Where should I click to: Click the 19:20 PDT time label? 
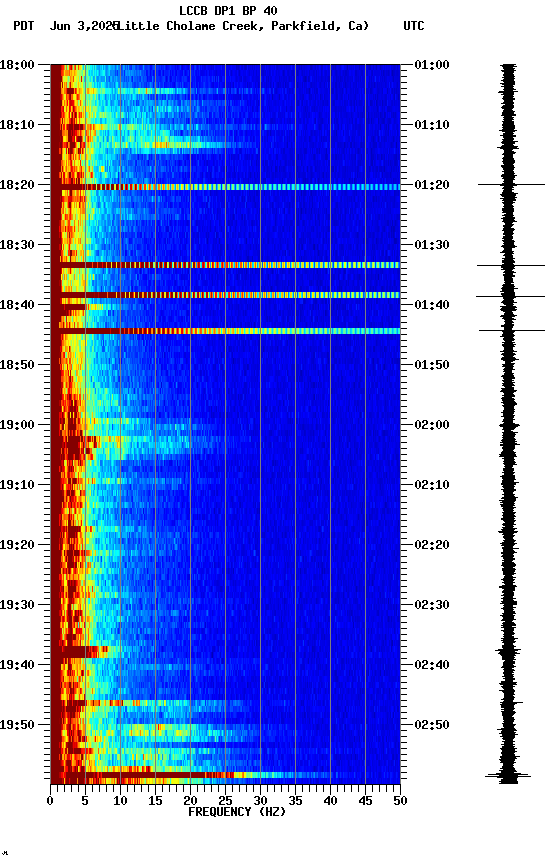coord(17,546)
